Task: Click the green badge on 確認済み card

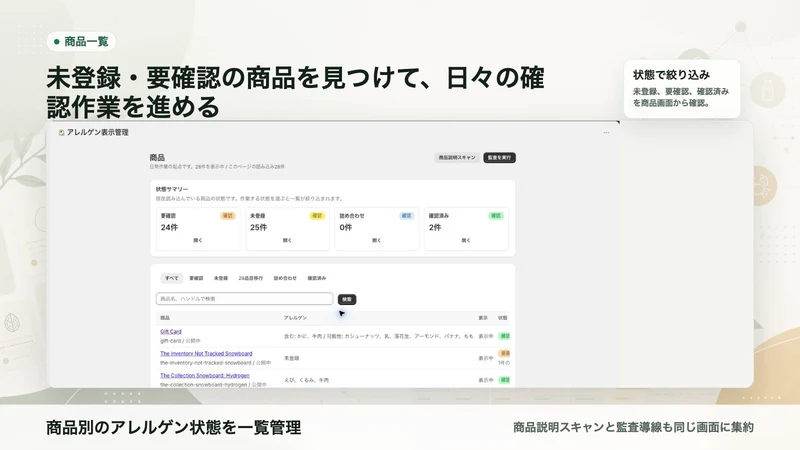Action: 495,216
